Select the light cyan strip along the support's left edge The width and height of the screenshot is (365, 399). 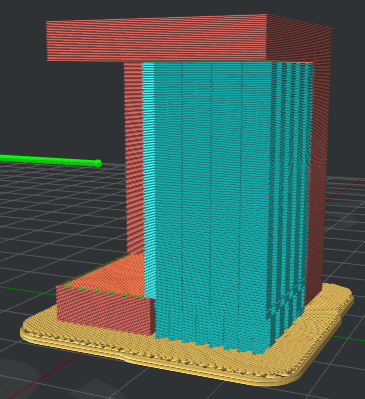point(148,180)
